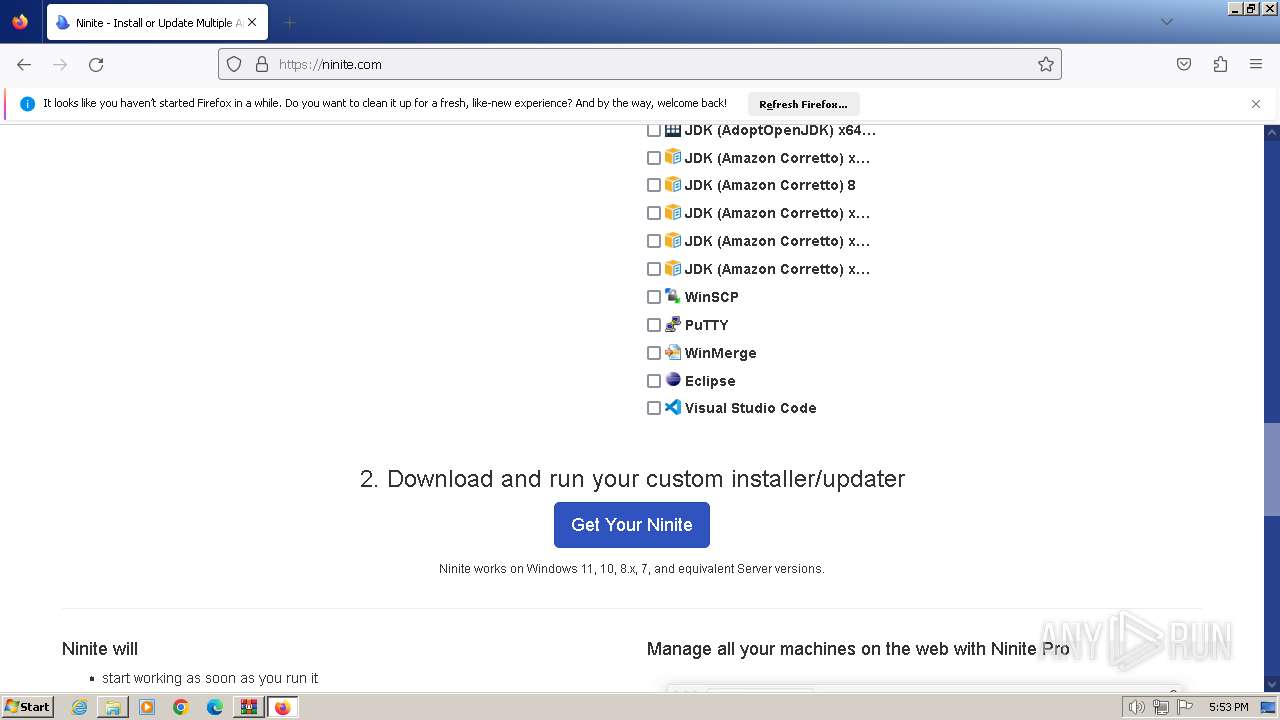Open the network tray icon
The width and height of the screenshot is (1280, 720).
pyautogui.click(x=1161, y=707)
